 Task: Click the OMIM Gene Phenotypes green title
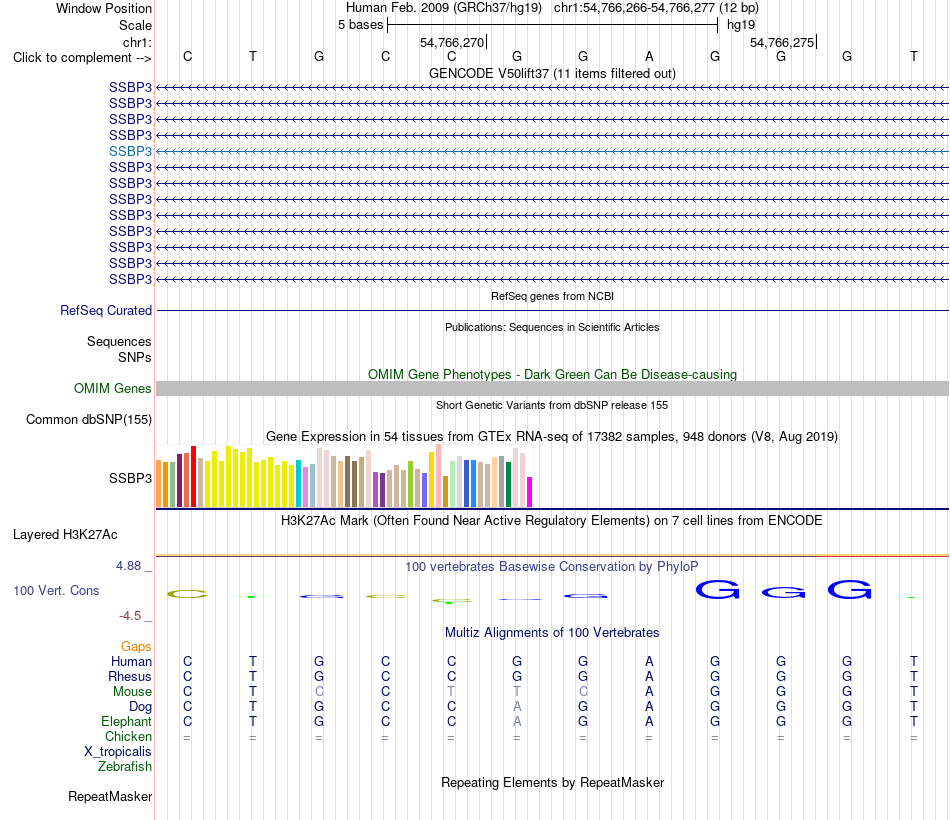click(x=552, y=375)
